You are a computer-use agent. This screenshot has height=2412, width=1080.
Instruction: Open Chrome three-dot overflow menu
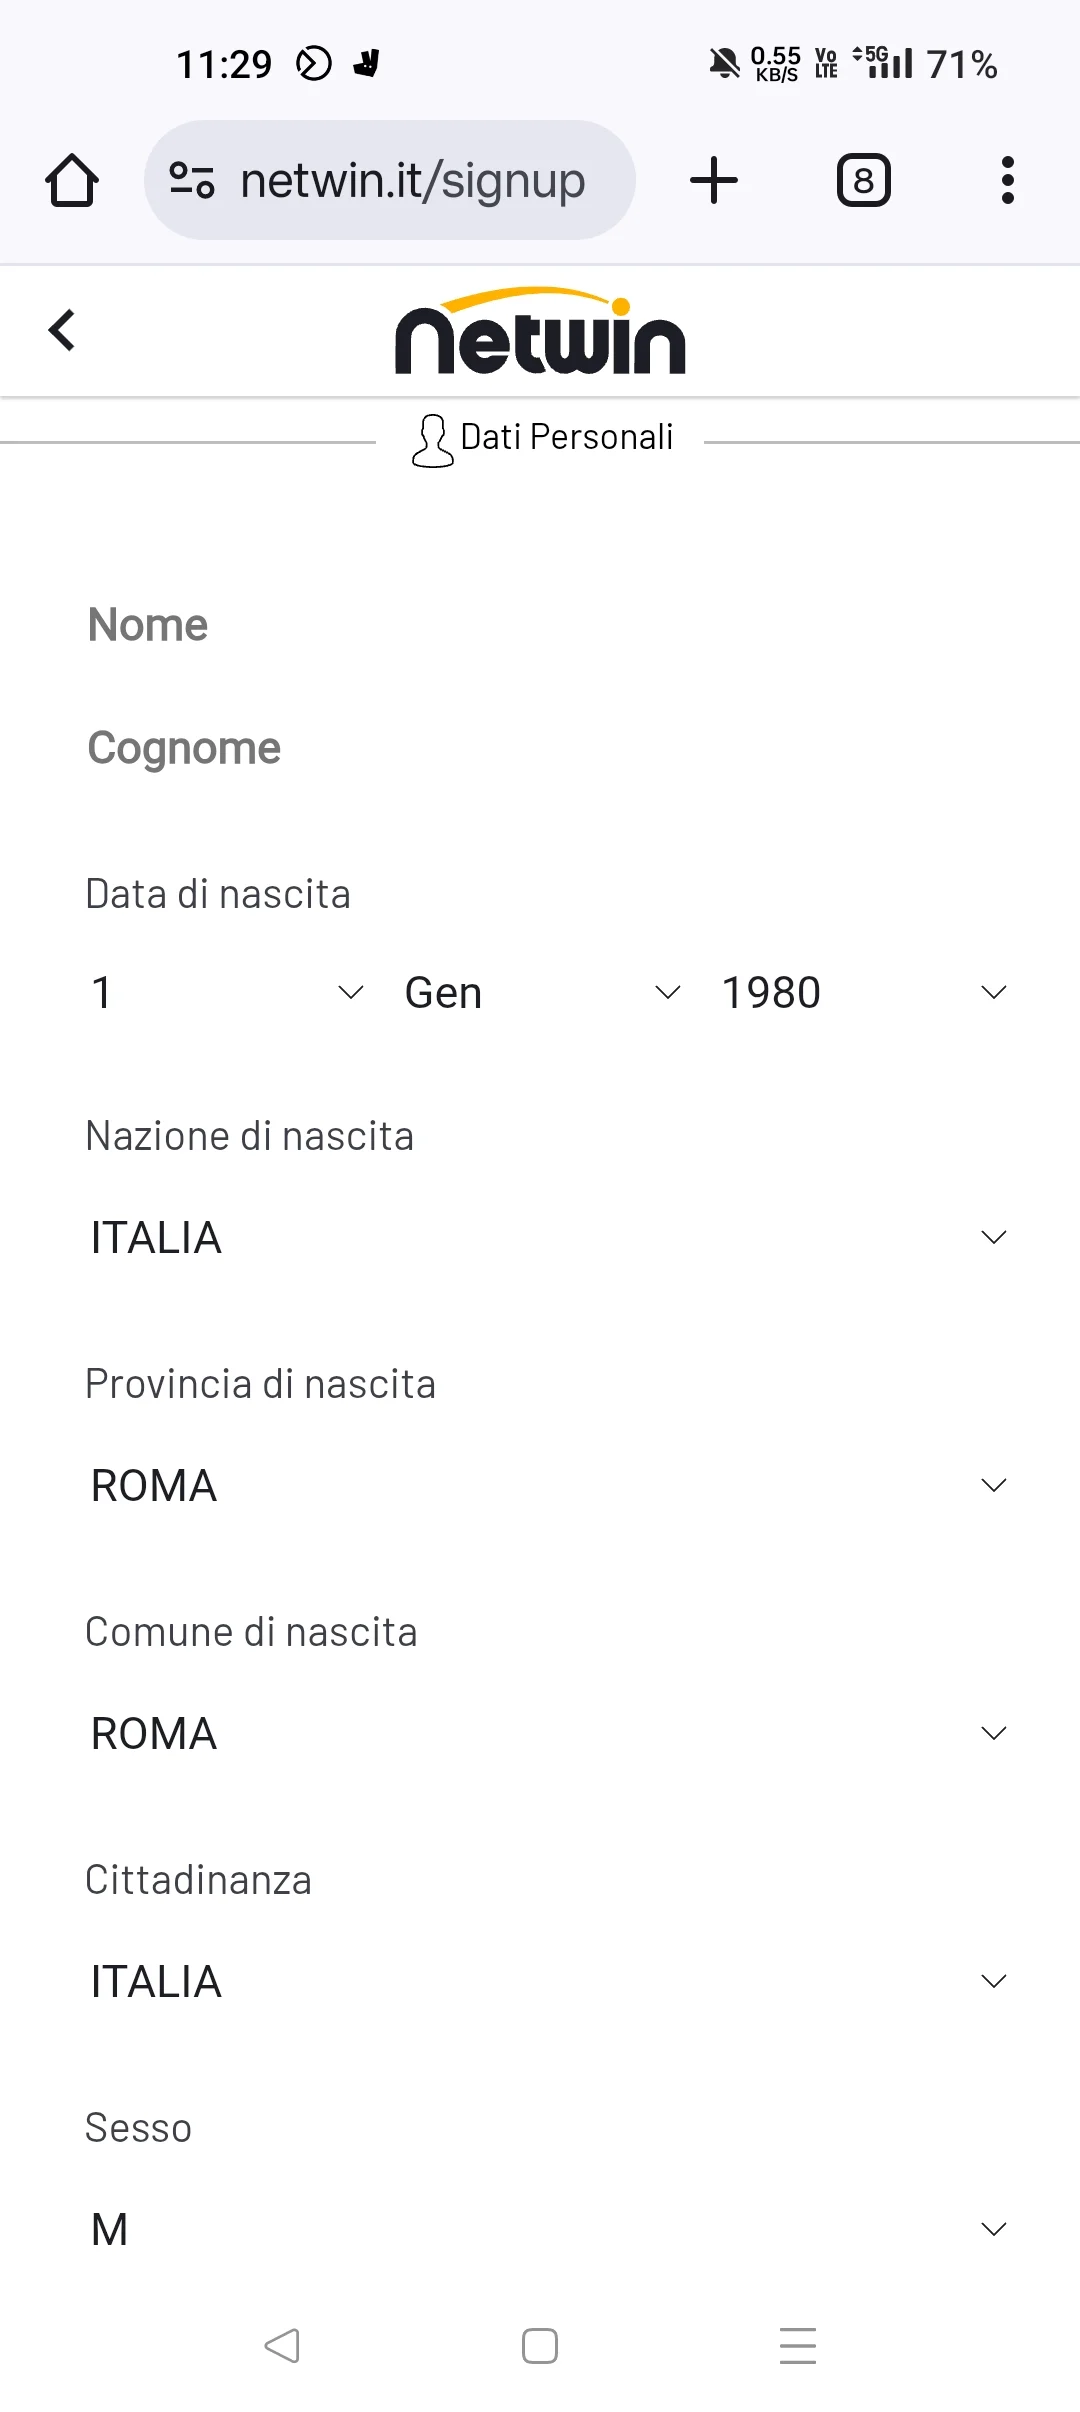click(x=1007, y=180)
